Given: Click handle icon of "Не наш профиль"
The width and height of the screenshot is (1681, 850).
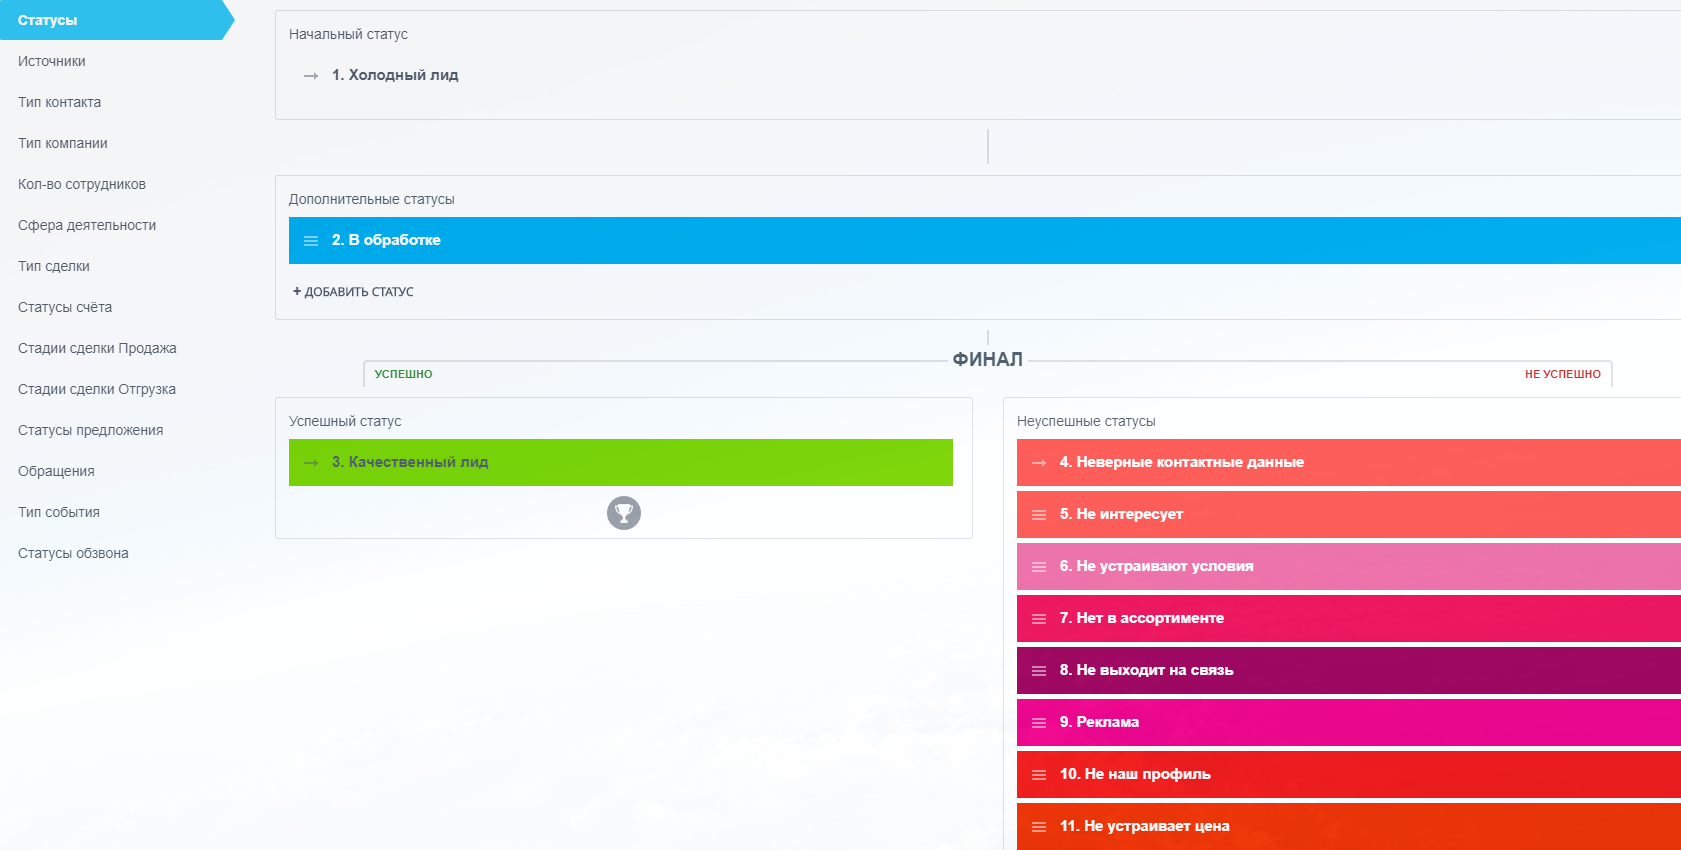Looking at the screenshot, I should (1039, 775).
